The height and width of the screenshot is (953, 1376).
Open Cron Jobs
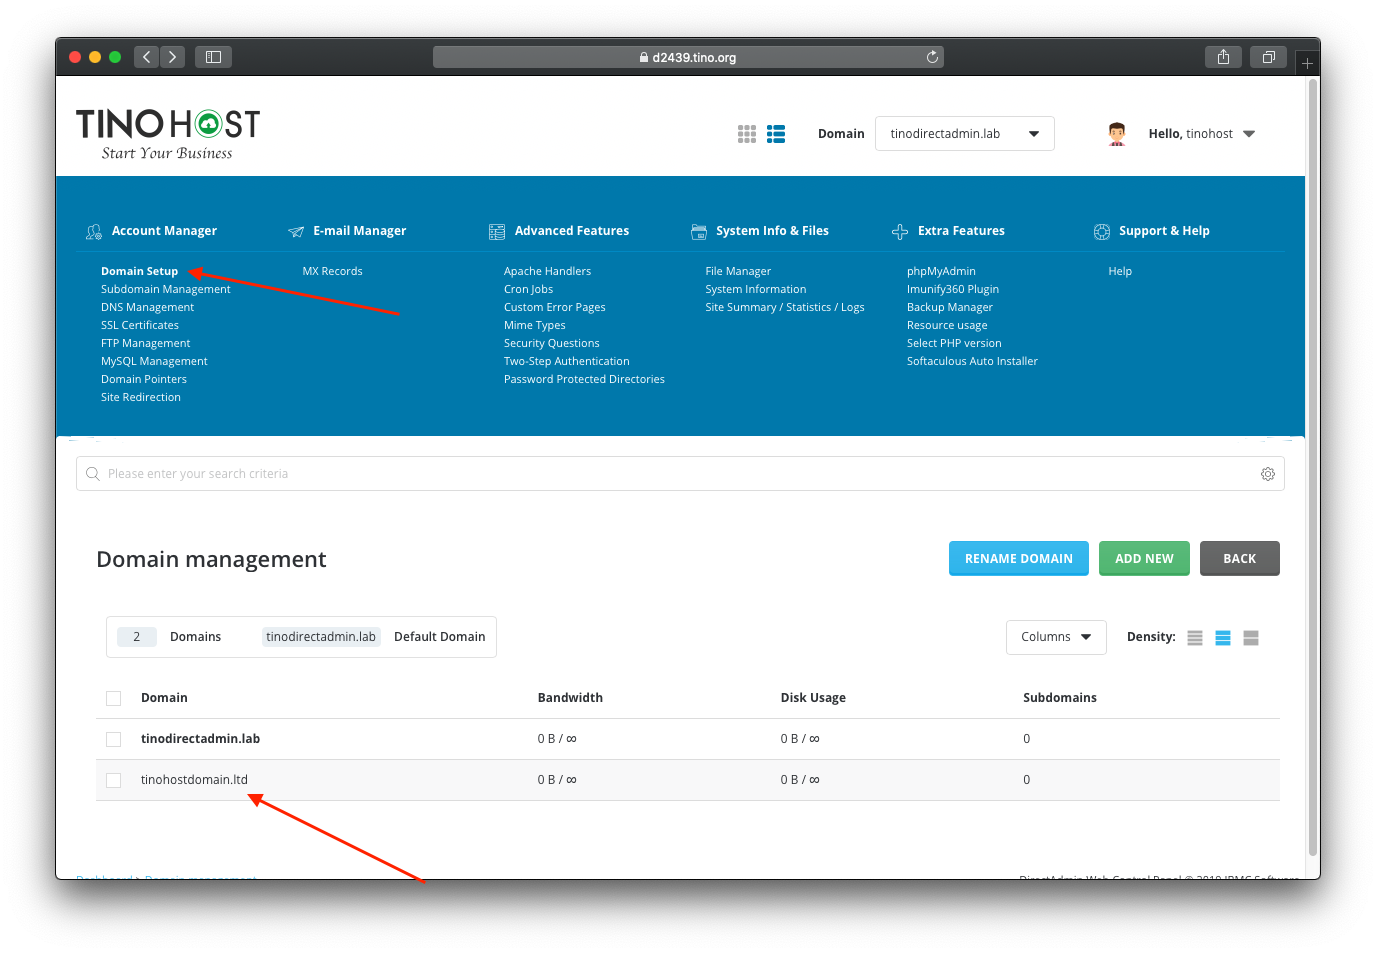click(528, 289)
